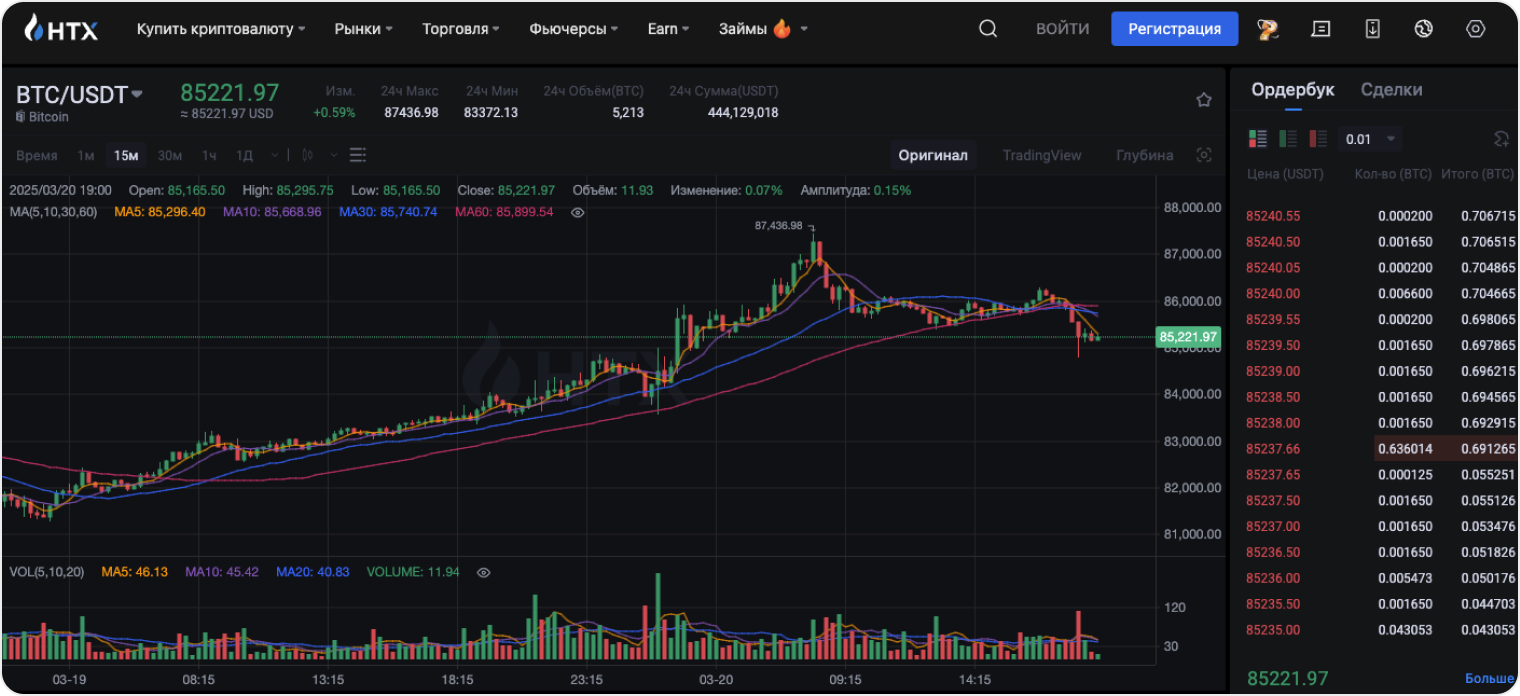
Task: Click the ВОЙТИ login link
Action: pyautogui.click(x=1062, y=29)
